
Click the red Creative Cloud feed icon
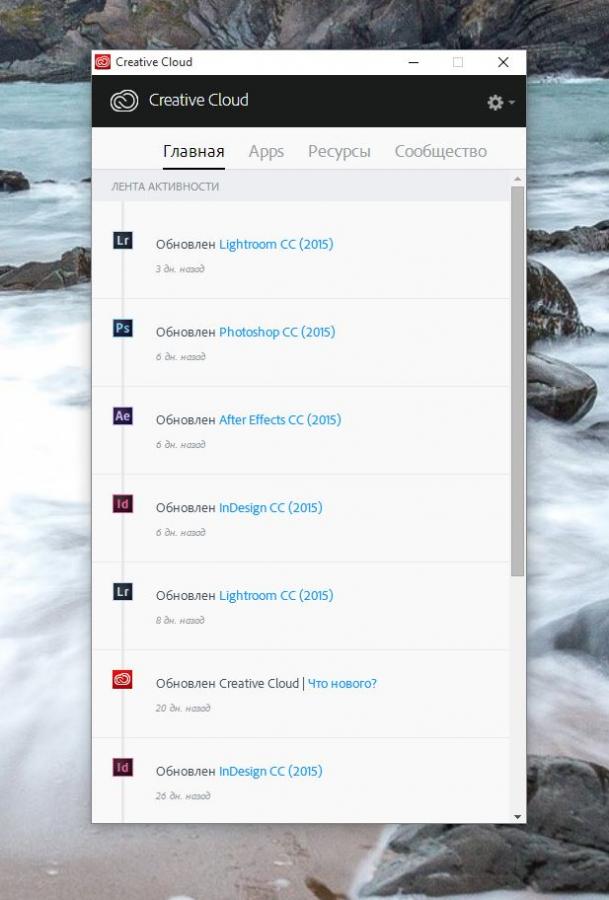(x=123, y=679)
